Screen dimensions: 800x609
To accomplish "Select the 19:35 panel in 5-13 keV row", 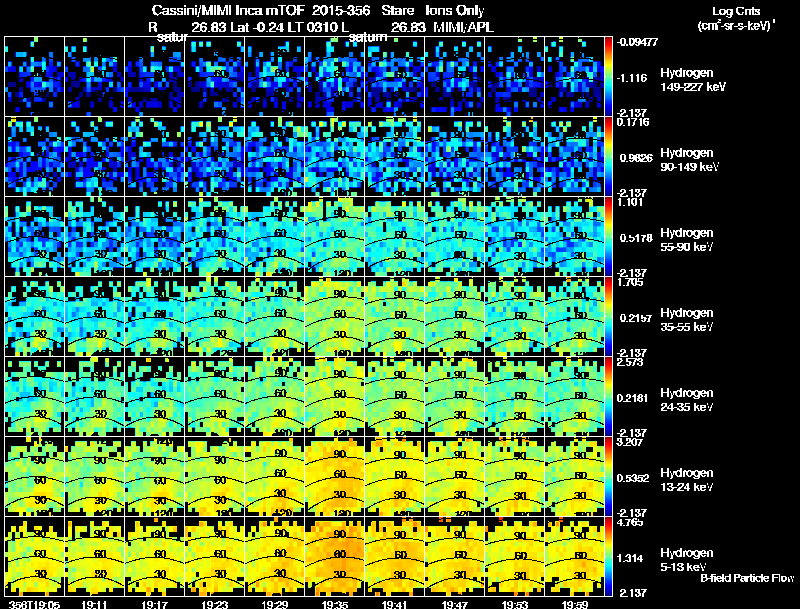I will (335, 556).
